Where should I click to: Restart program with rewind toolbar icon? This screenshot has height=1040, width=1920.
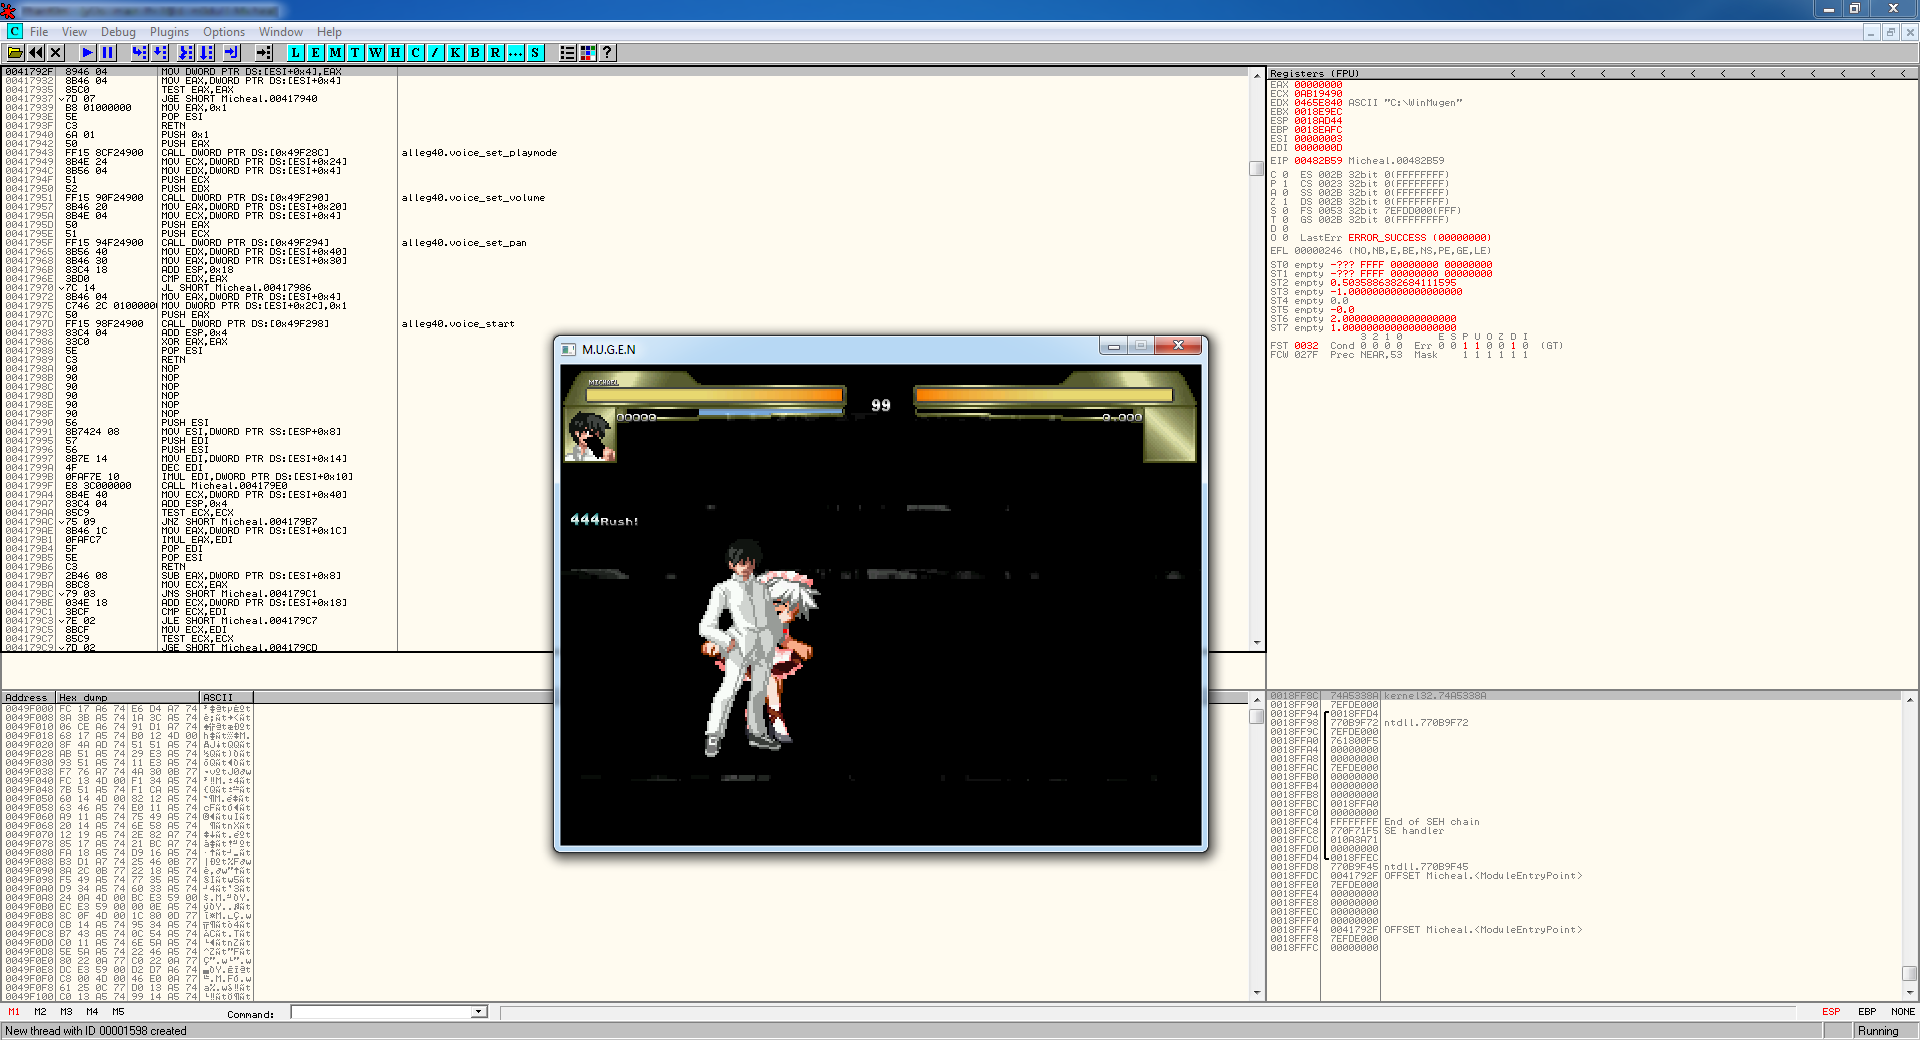click(36, 53)
